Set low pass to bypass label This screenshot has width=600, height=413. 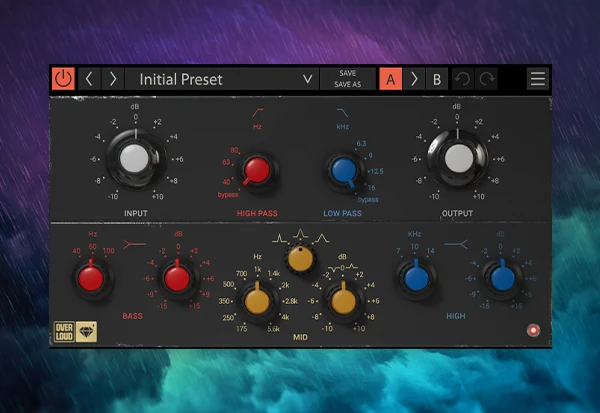(x=368, y=200)
